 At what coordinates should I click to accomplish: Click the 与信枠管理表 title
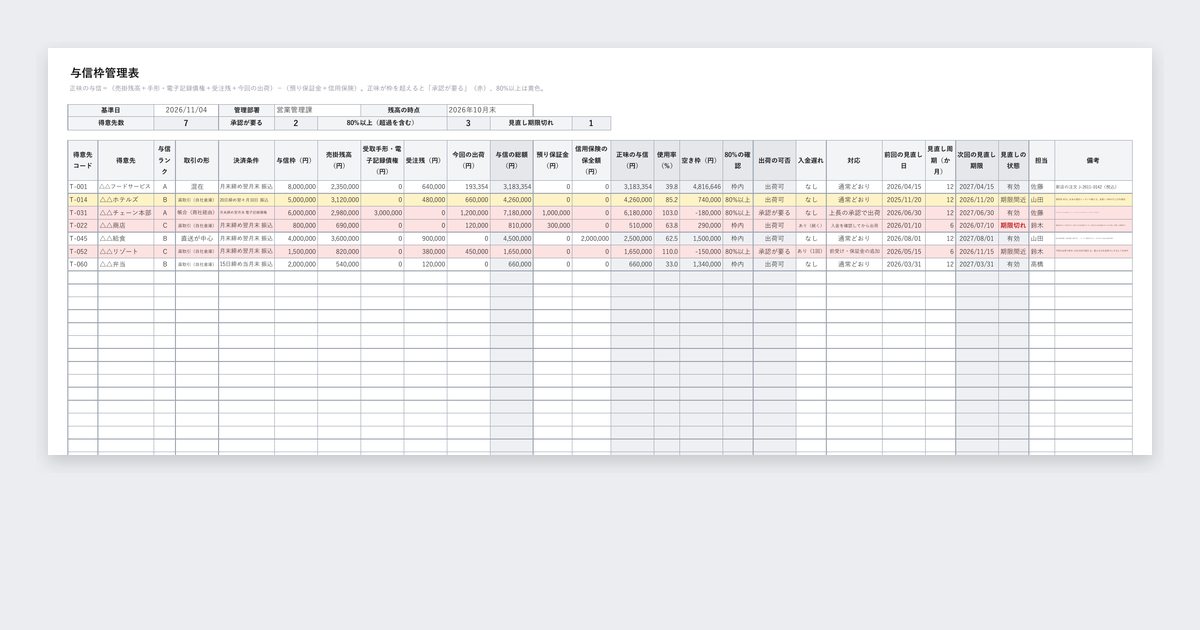[105, 73]
